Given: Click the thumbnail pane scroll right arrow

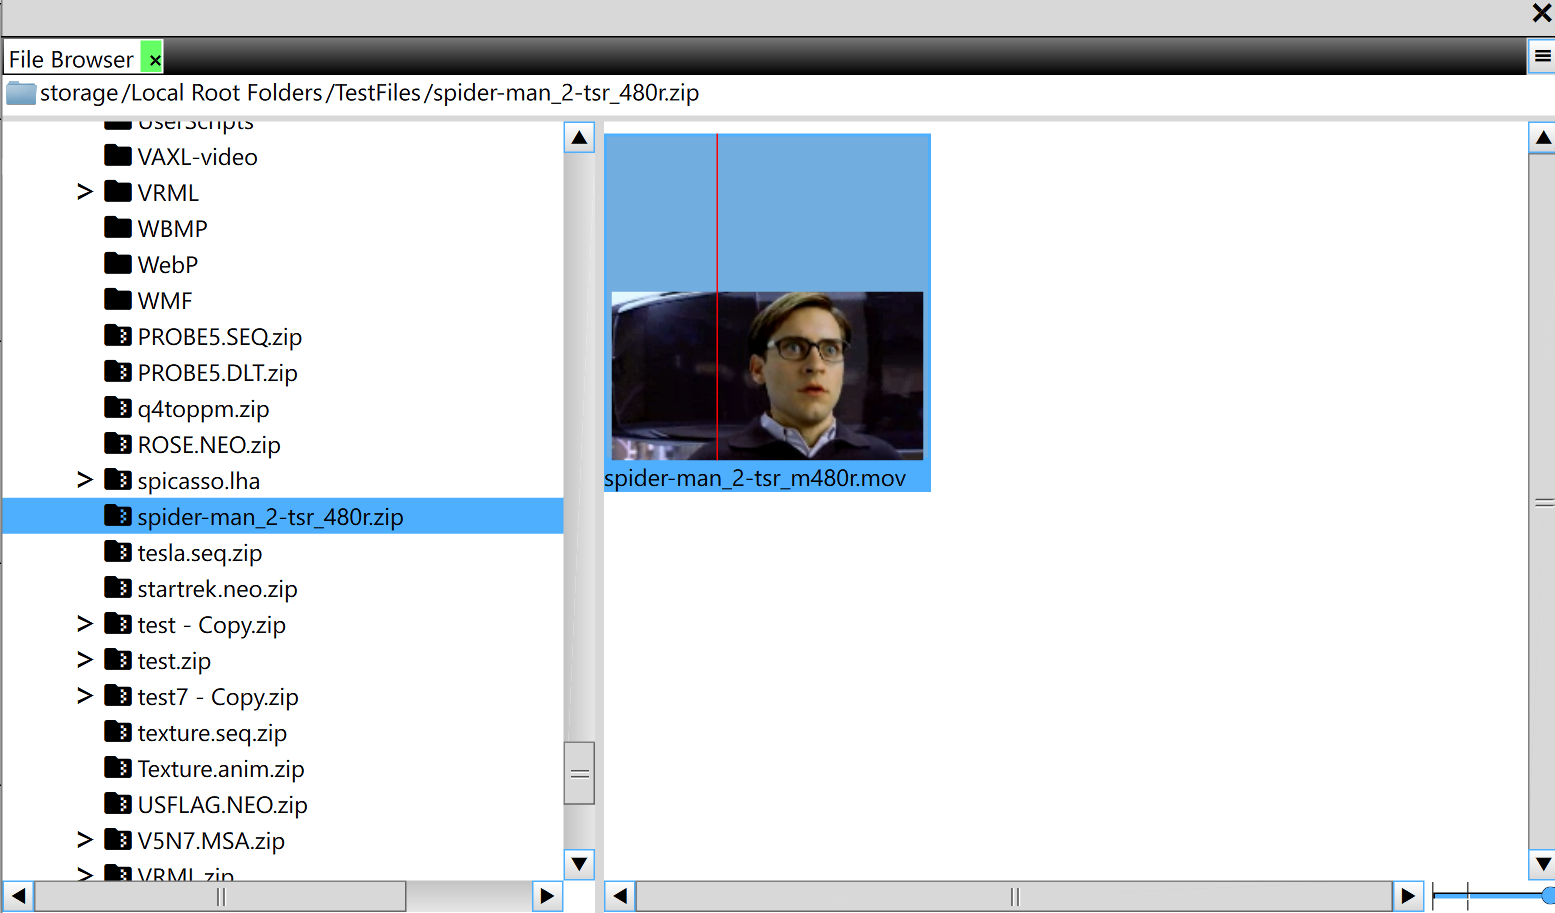Looking at the screenshot, I should [x=1408, y=896].
